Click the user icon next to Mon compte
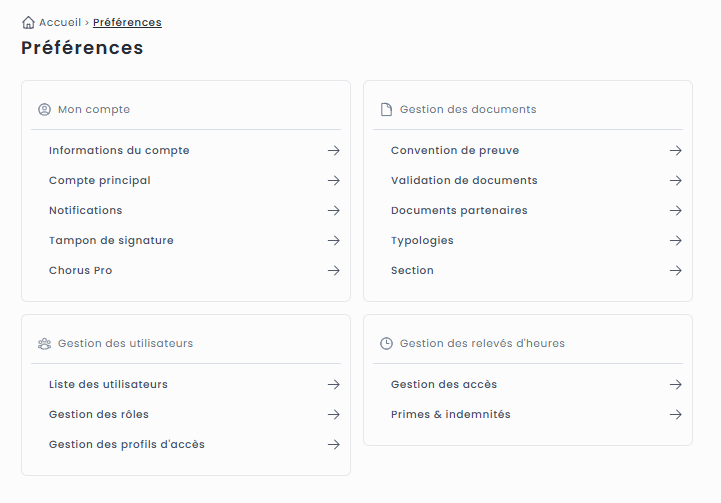Screen dimensions: 721x503 [x=44, y=110]
